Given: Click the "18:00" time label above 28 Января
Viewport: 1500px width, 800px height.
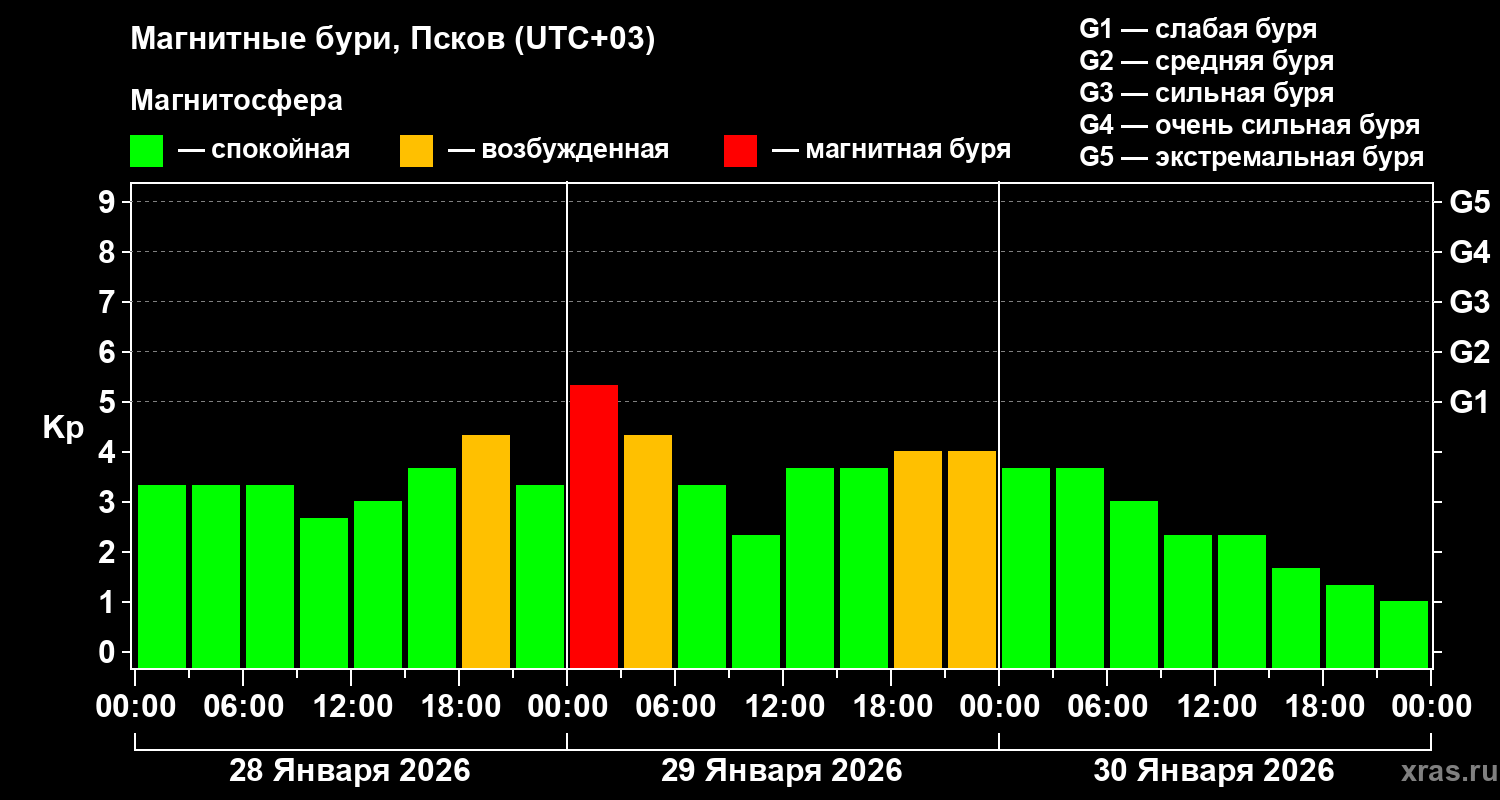Looking at the screenshot, I should pos(459,706).
